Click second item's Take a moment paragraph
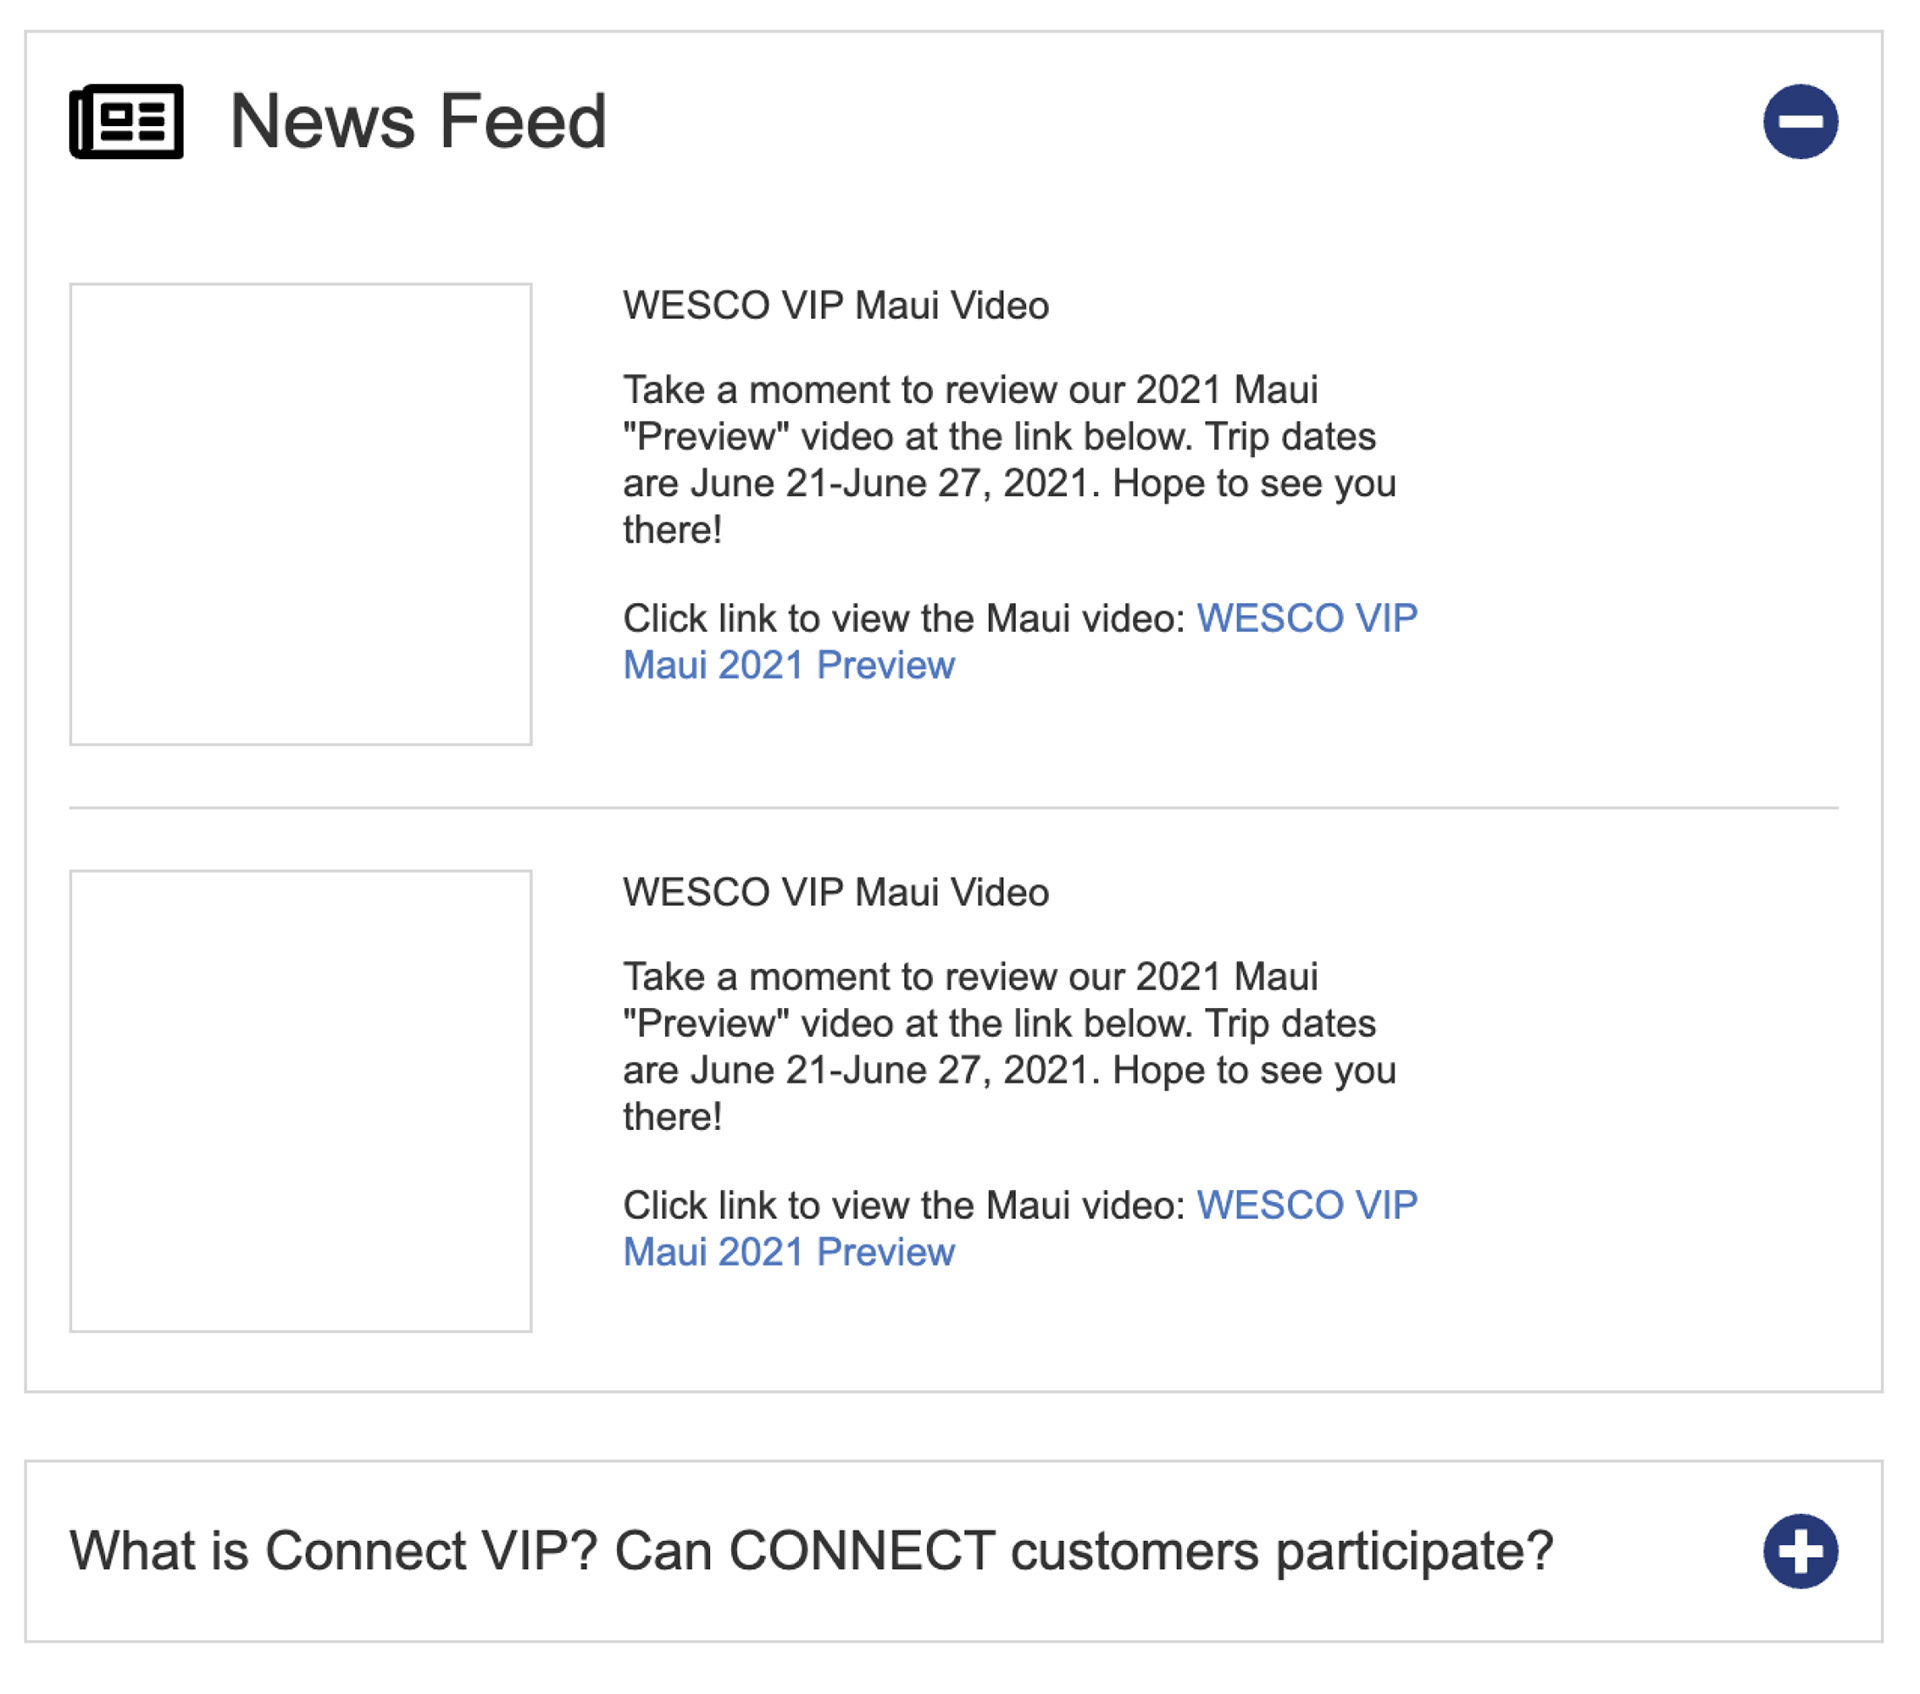Image resolution: width=1920 pixels, height=1694 pixels. pos(1010,1047)
